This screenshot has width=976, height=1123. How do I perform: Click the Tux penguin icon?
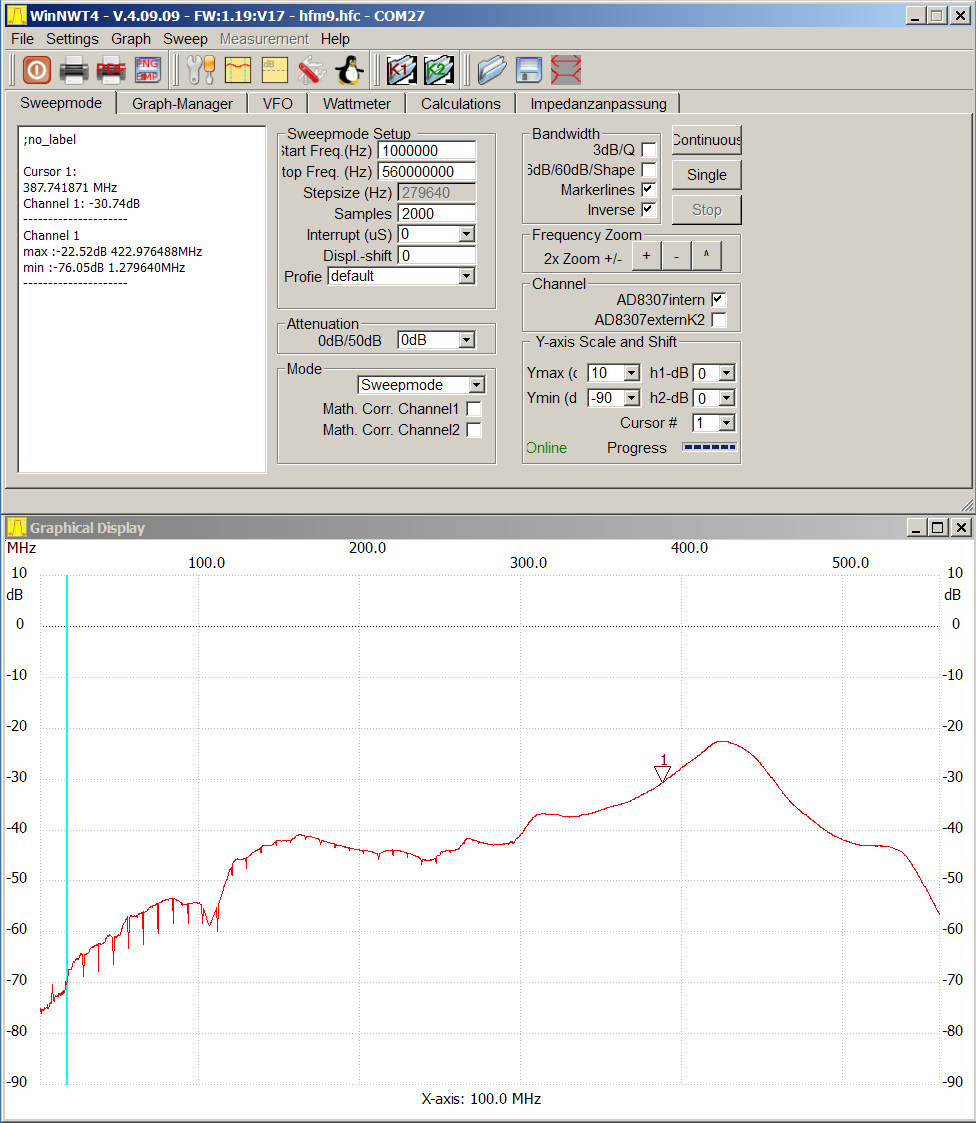coord(348,70)
